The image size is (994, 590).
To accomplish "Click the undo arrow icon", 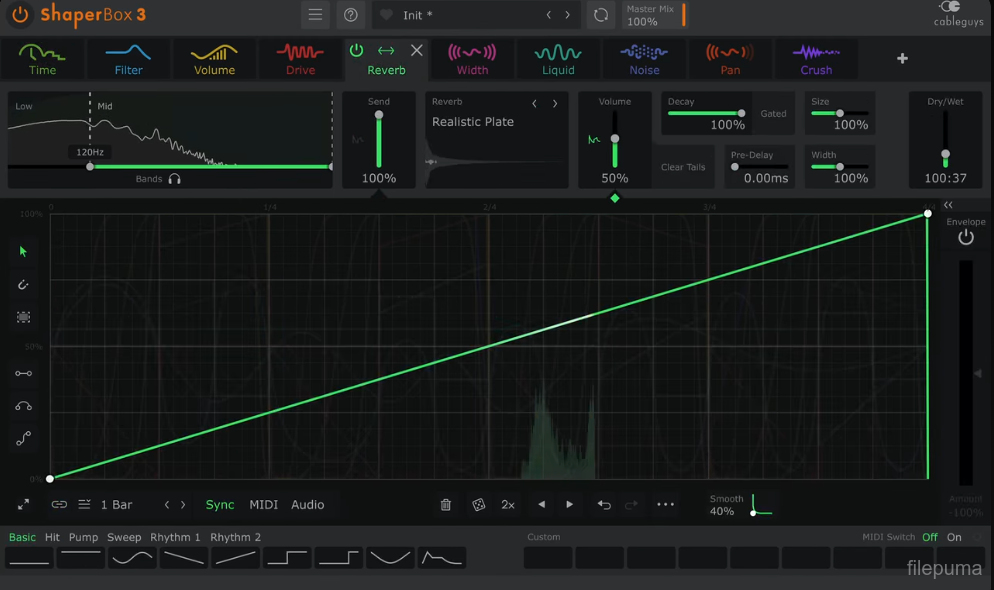I will tap(604, 505).
